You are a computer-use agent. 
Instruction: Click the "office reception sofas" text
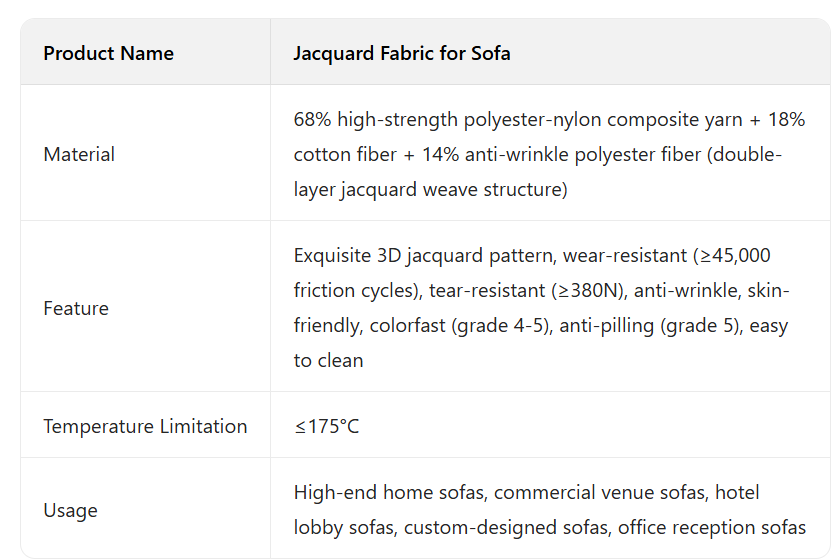[712, 527]
